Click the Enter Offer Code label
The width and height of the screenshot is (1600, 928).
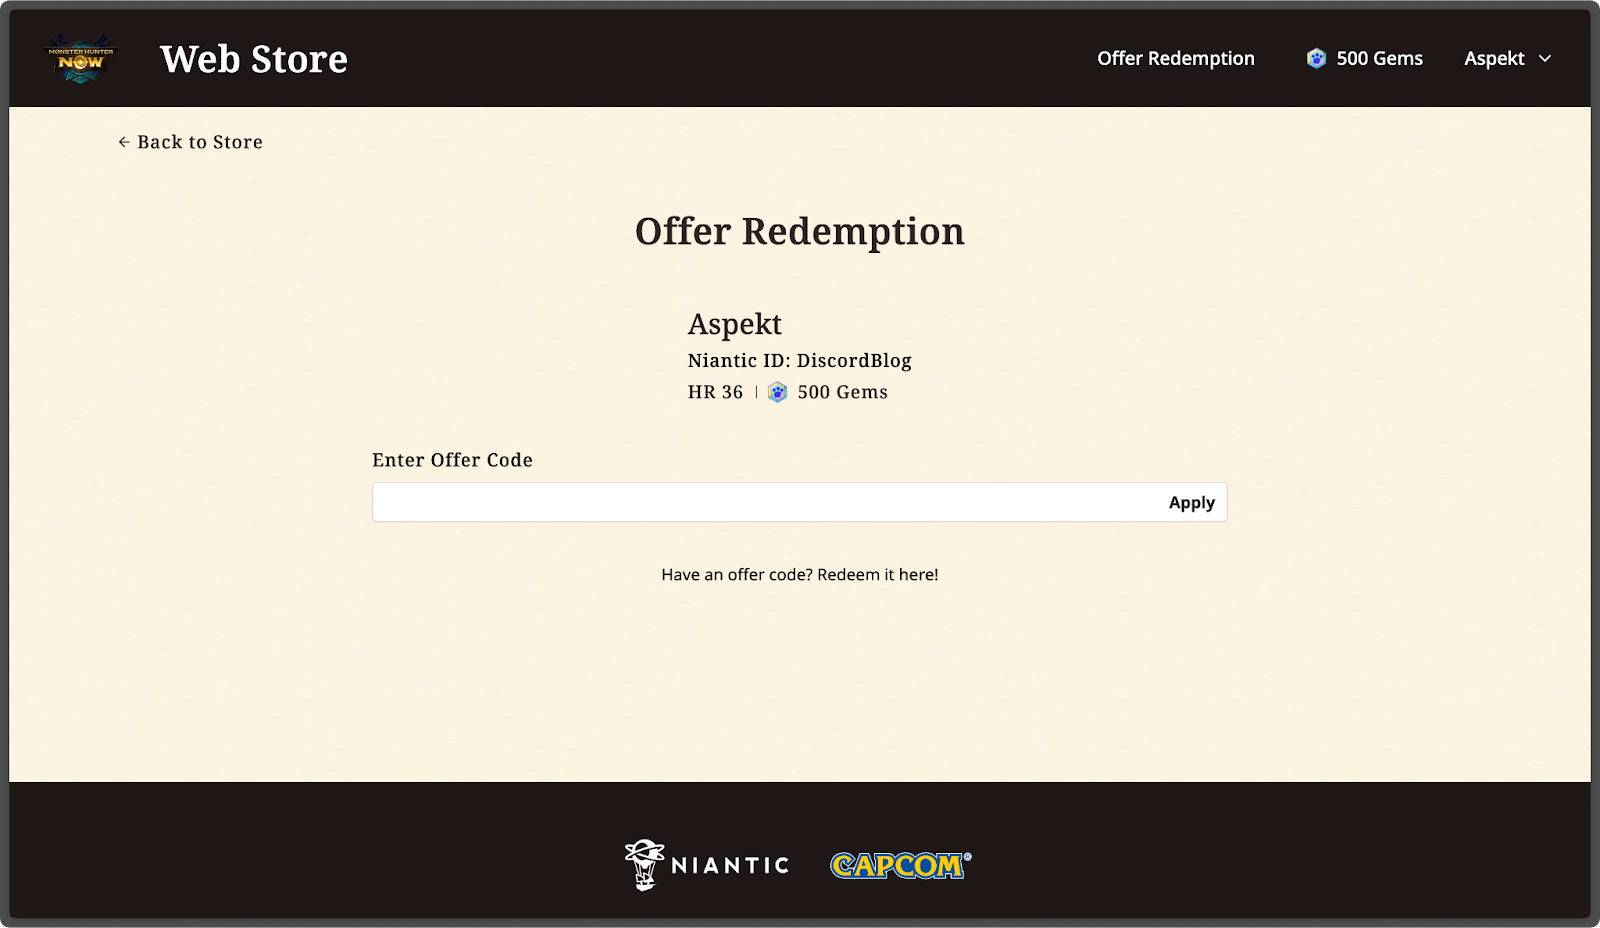click(x=452, y=460)
